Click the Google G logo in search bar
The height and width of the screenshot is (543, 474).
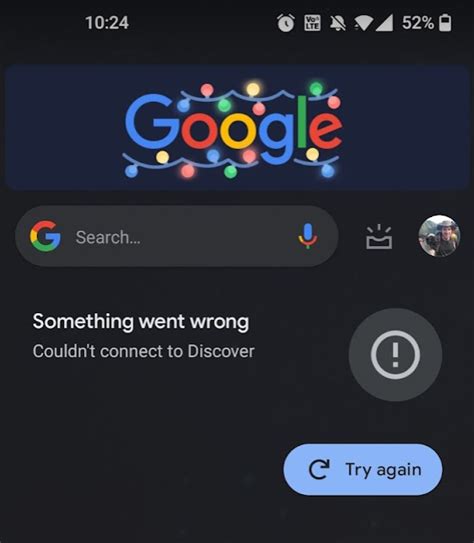click(45, 236)
